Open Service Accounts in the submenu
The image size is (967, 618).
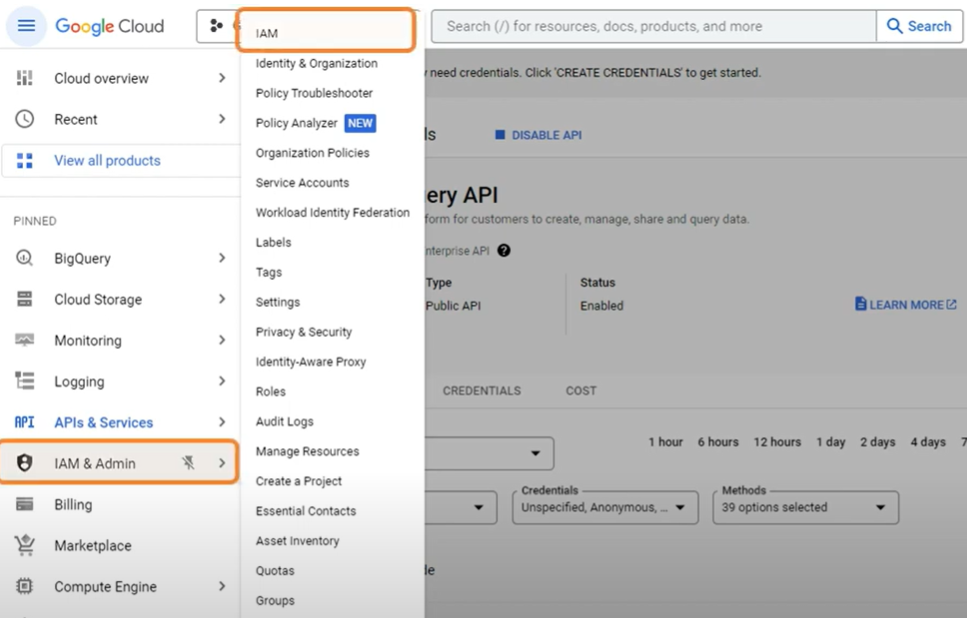[302, 183]
